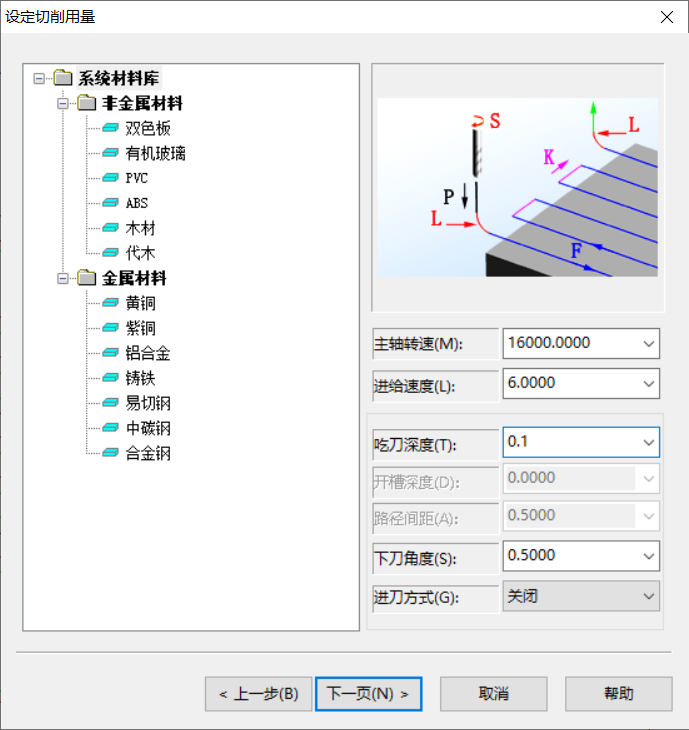
Task: Click the material icon beside 木材
Action: tap(110, 228)
